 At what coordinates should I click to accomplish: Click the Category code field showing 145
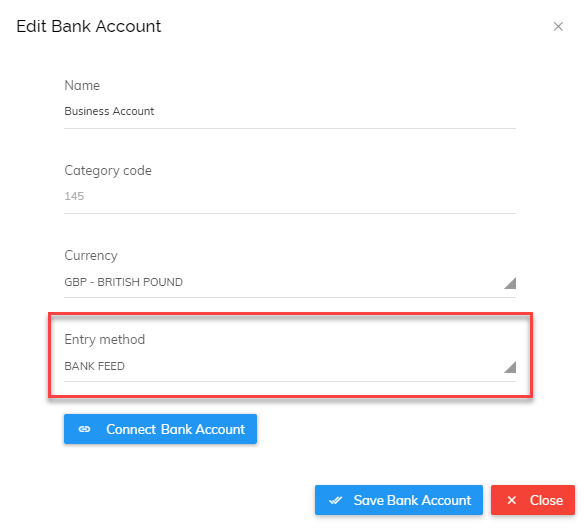290,197
